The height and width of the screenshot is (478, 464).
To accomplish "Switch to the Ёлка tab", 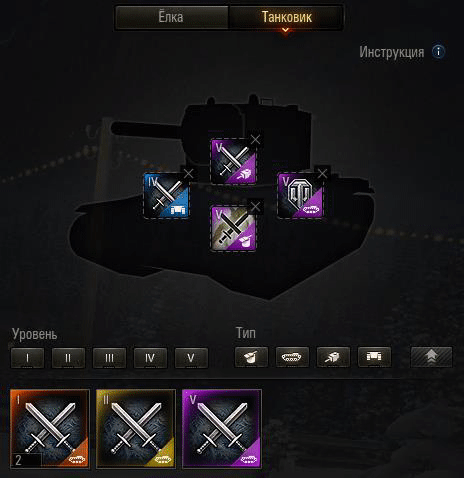I will [x=171, y=17].
